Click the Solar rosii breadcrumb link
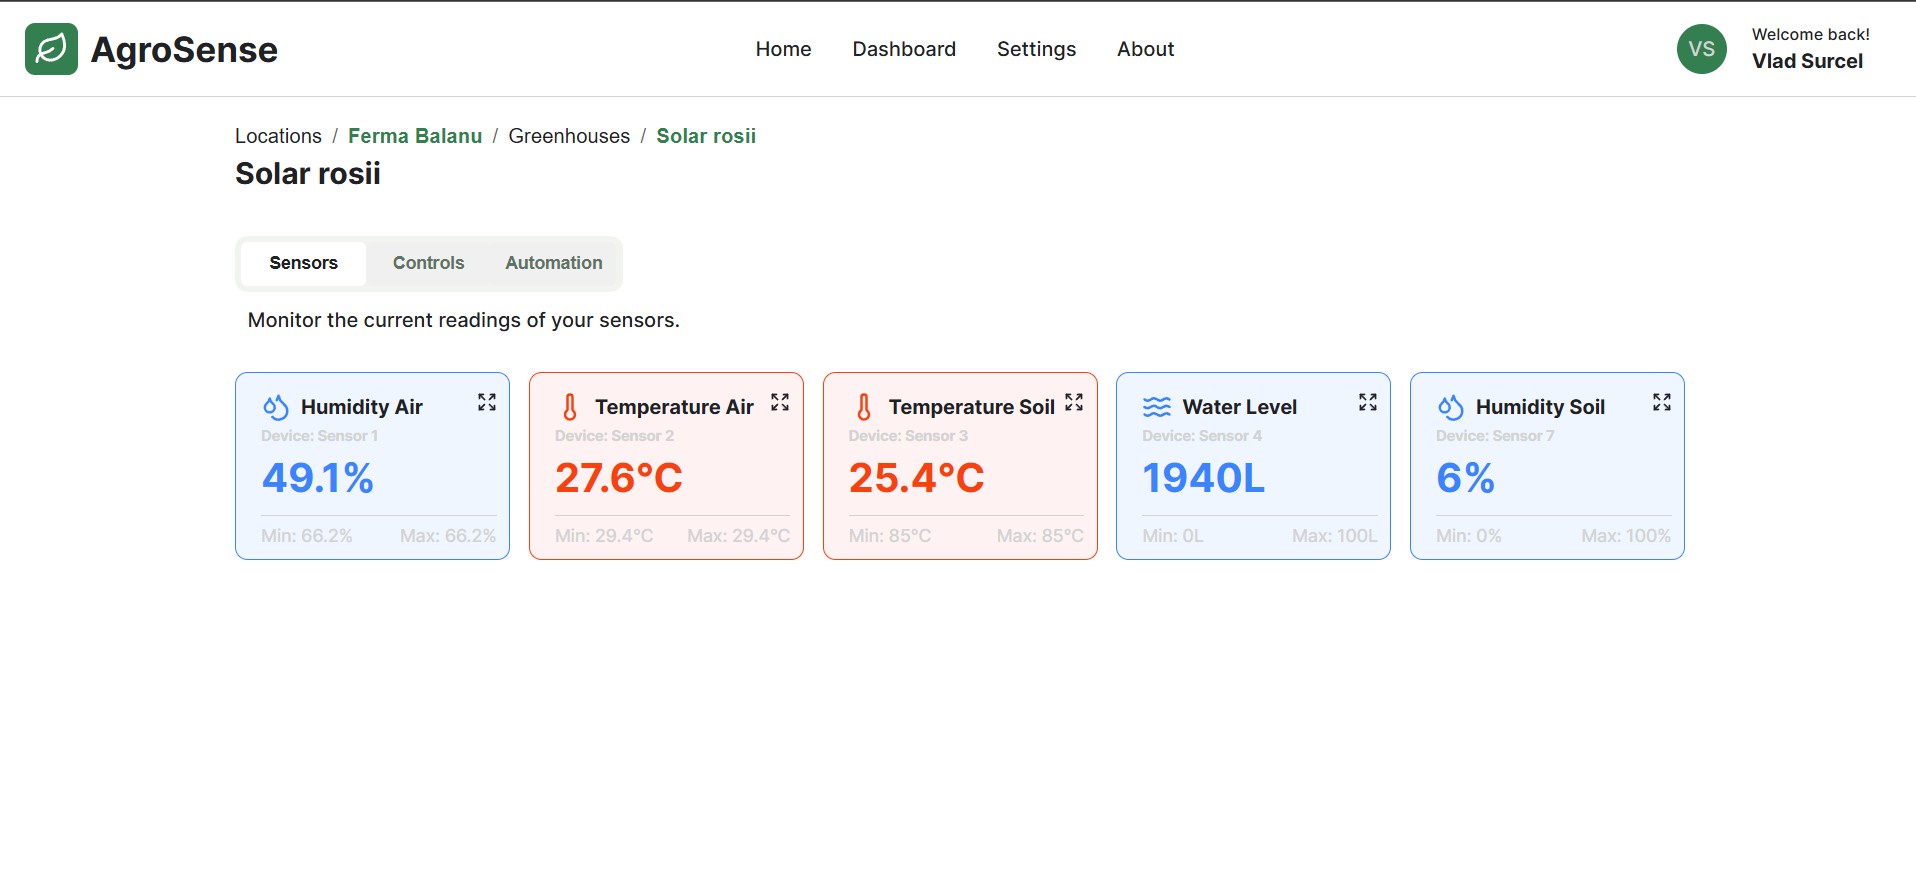Viewport: 1916px width, 869px height. point(706,136)
